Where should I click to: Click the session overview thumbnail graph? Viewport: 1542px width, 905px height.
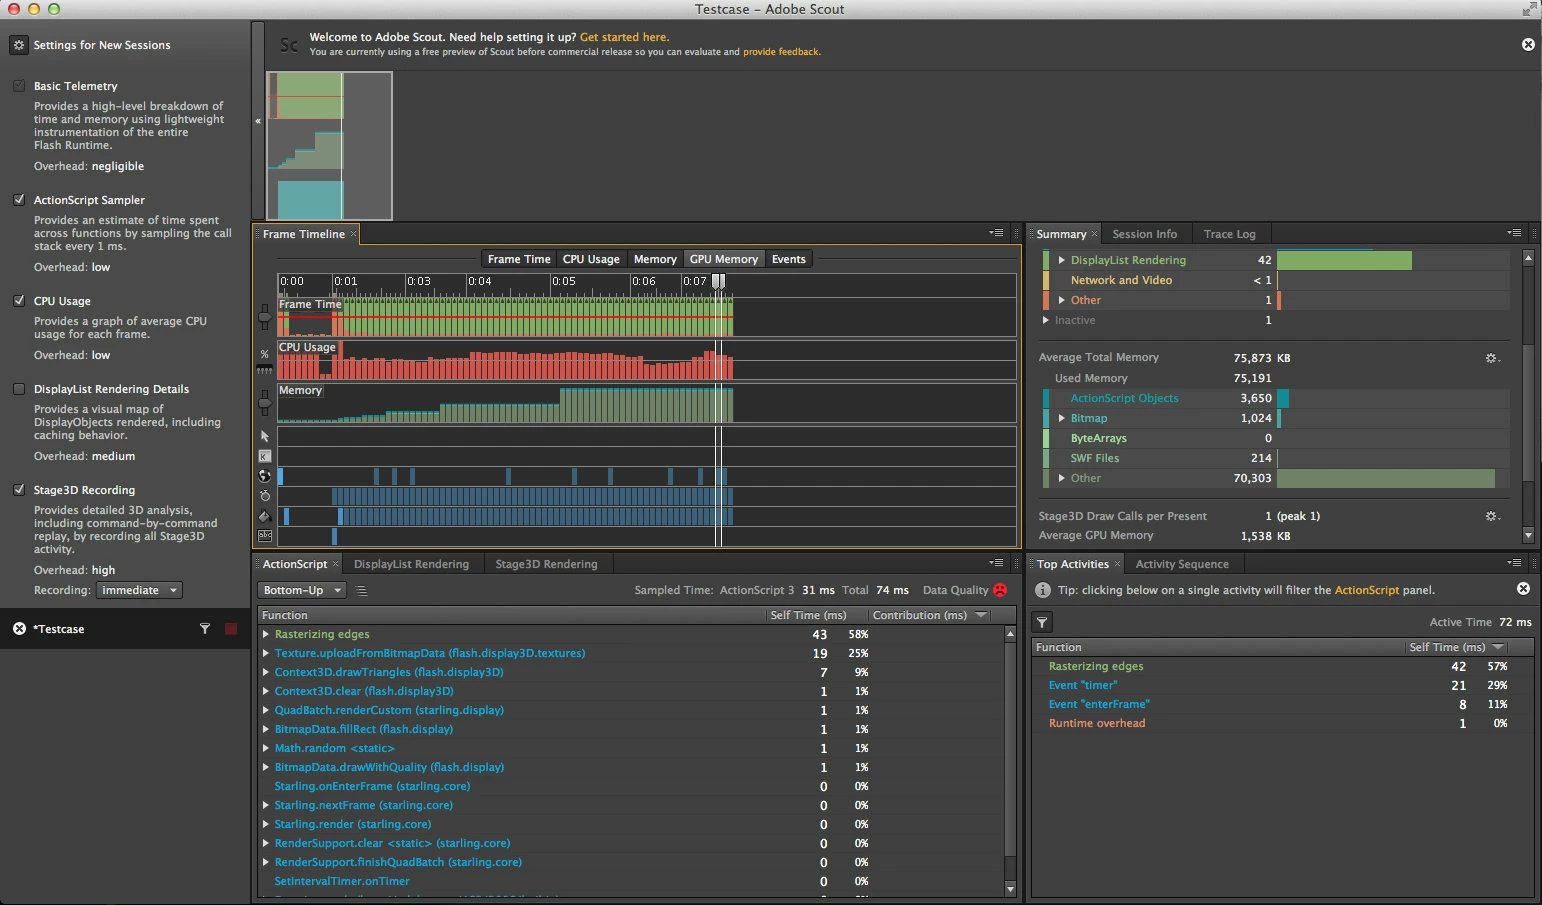329,145
